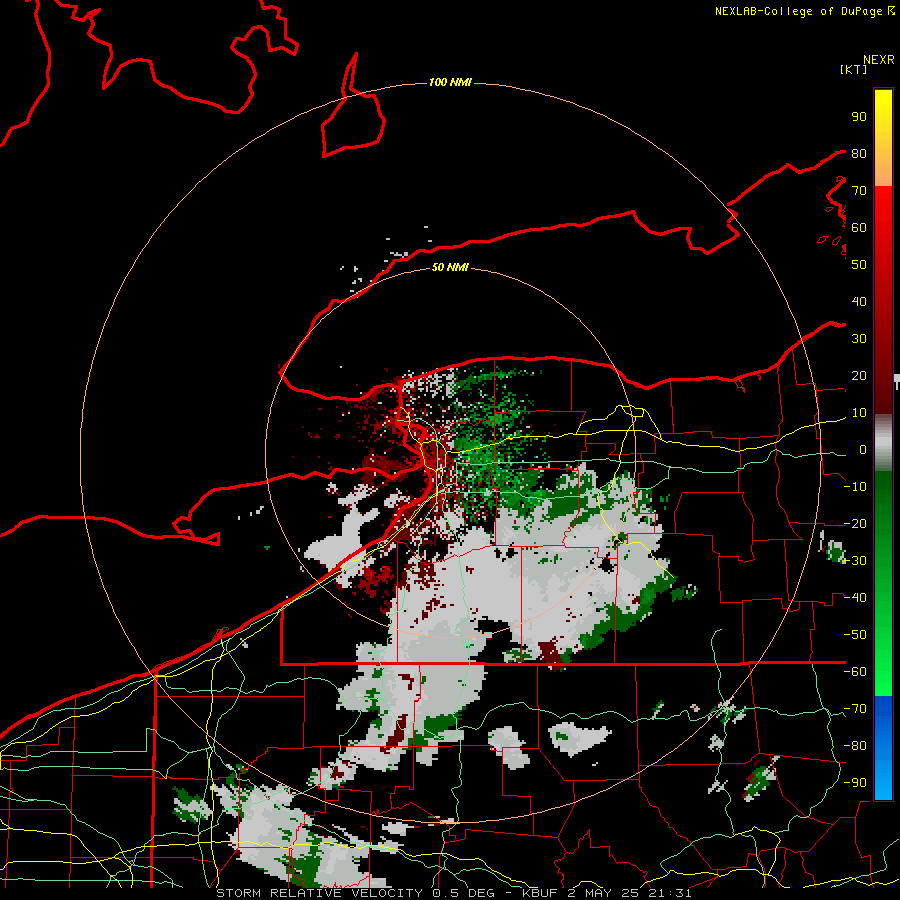The width and height of the screenshot is (900, 900).
Task: Click the 20 value on the velocity scale
Action: point(859,375)
